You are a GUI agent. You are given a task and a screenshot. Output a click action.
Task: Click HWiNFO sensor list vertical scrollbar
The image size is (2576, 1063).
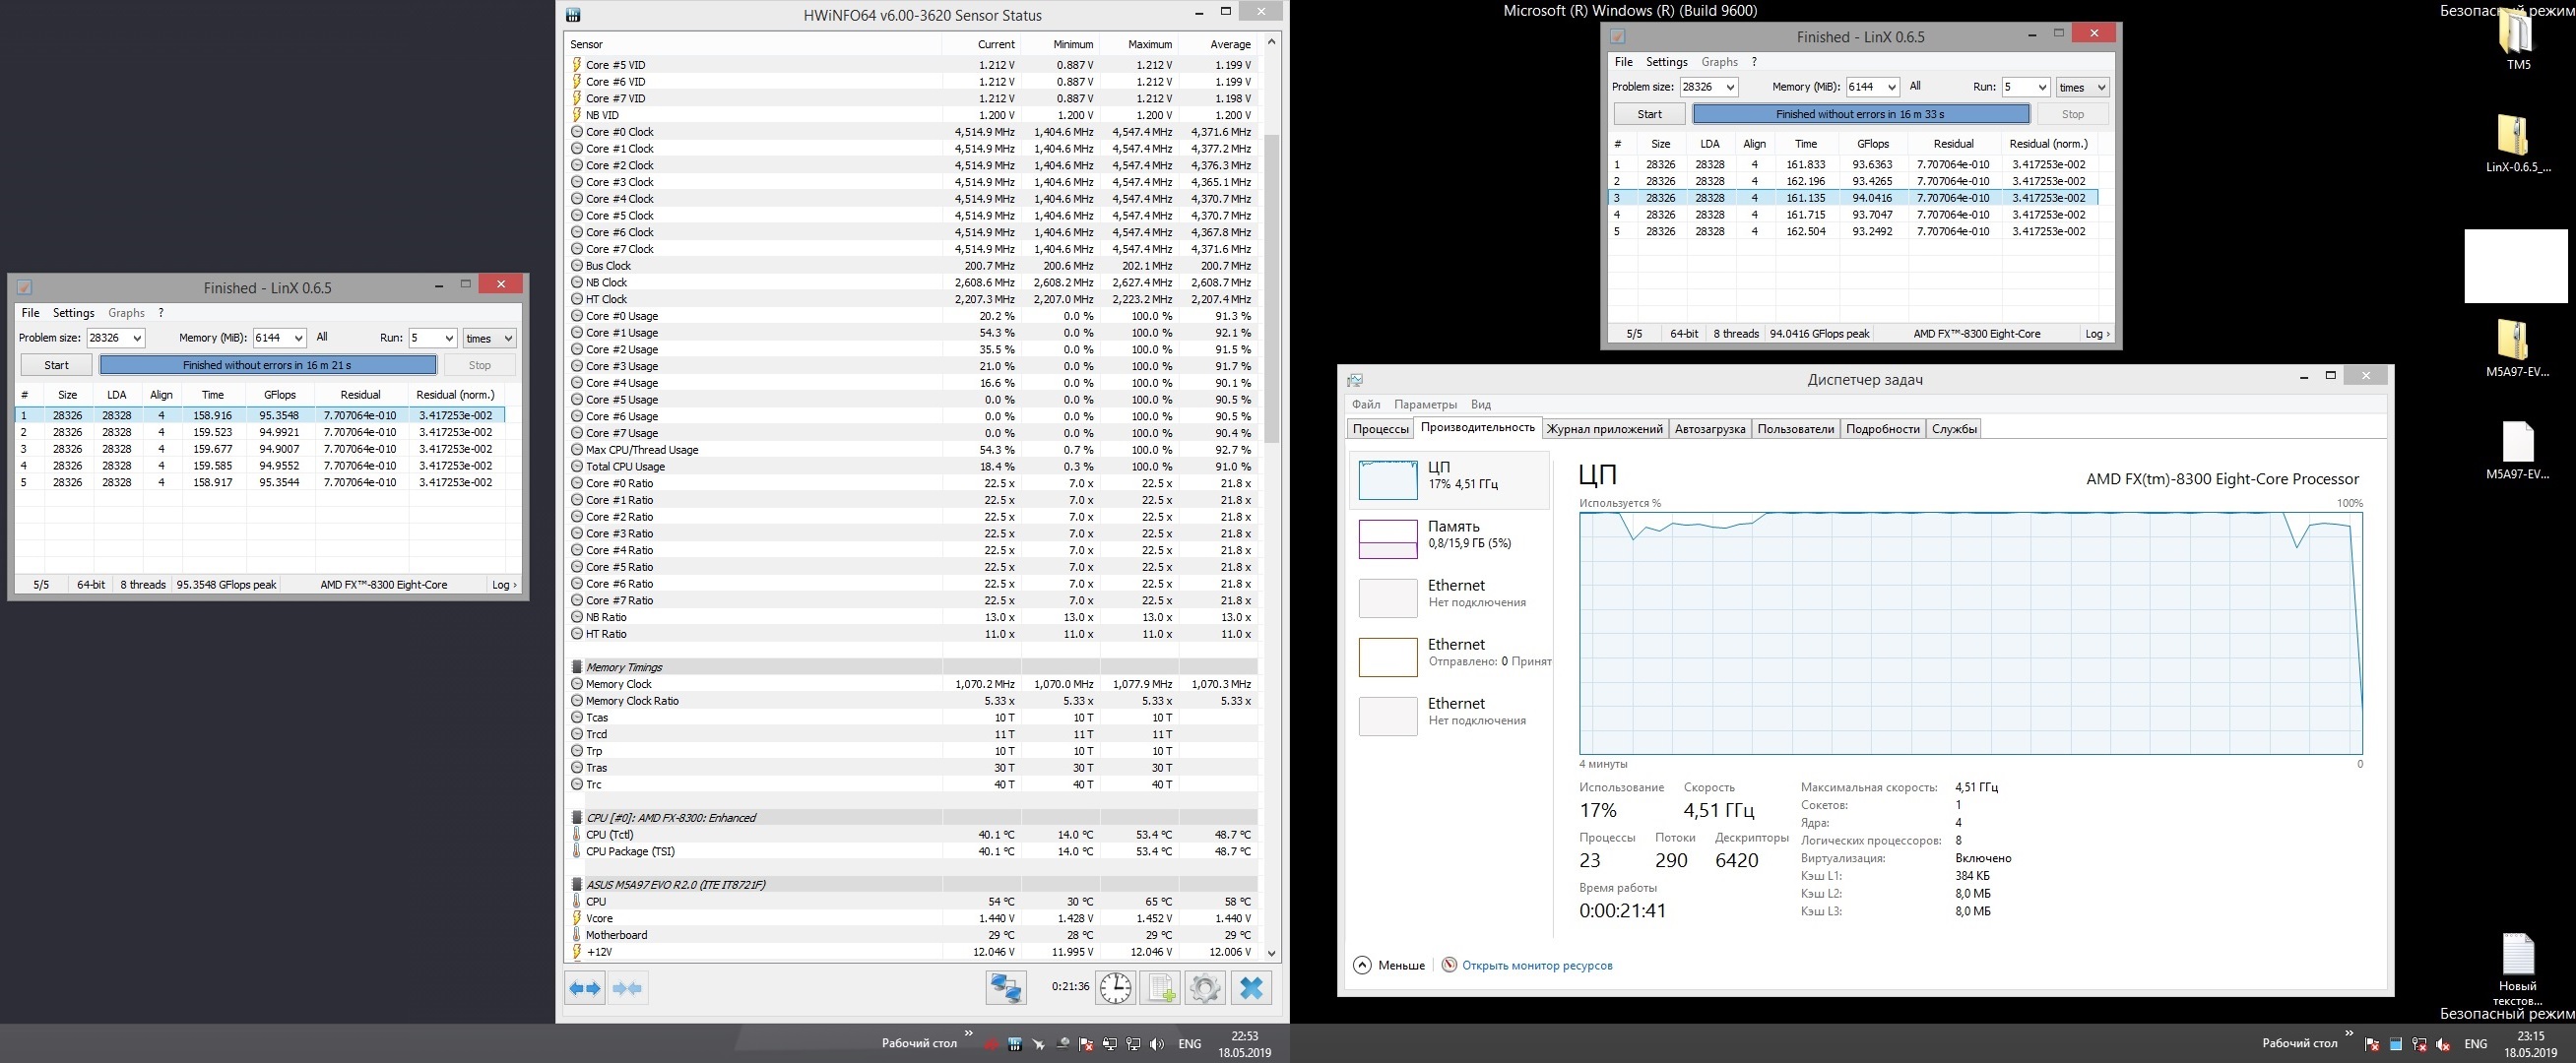click(x=1272, y=290)
